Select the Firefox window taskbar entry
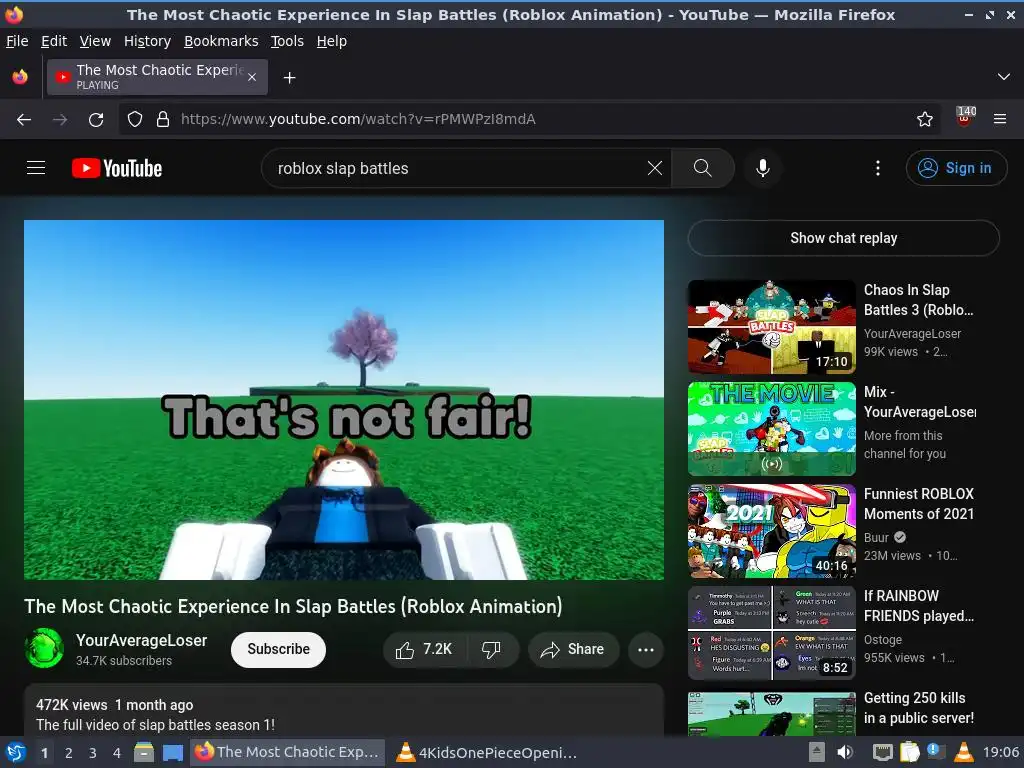Screen dimensions: 1024x768 287,752
